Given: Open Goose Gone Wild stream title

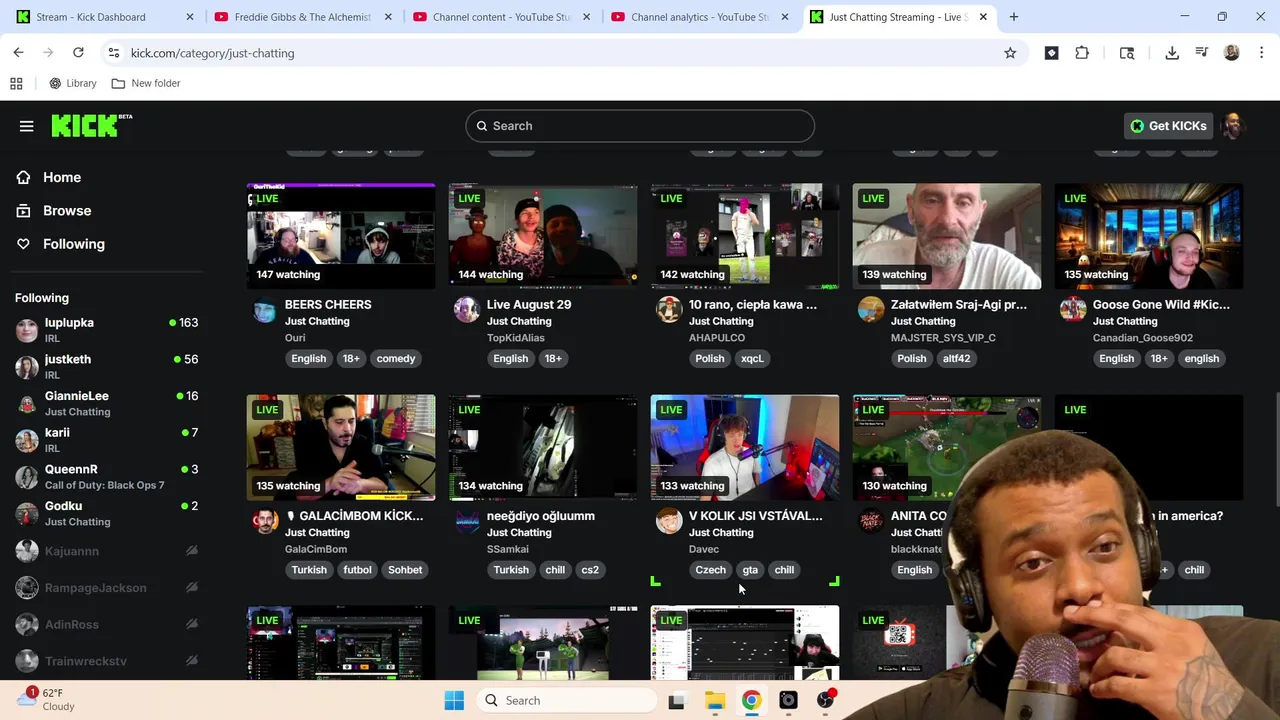Looking at the screenshot, I should tap(1162, 304).
